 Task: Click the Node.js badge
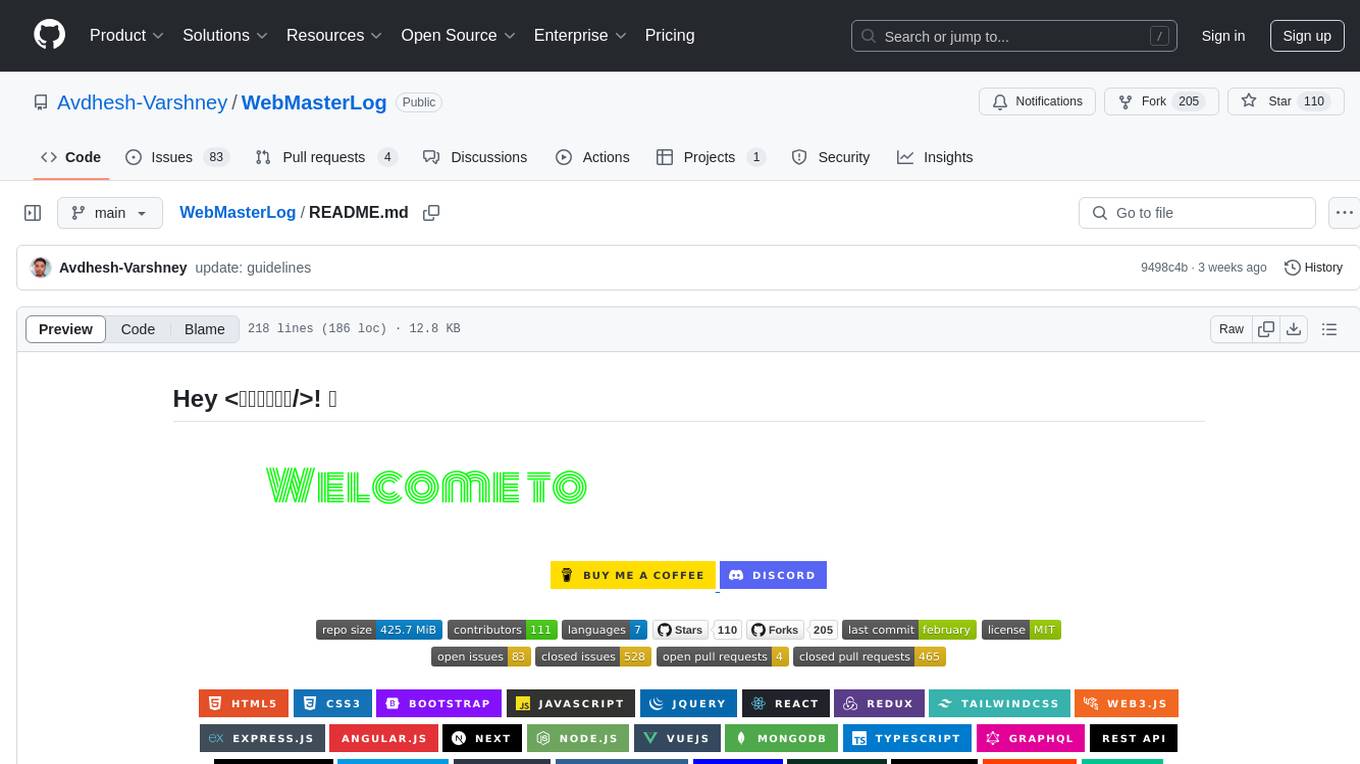pyautogui.click(x=578, y=738)
